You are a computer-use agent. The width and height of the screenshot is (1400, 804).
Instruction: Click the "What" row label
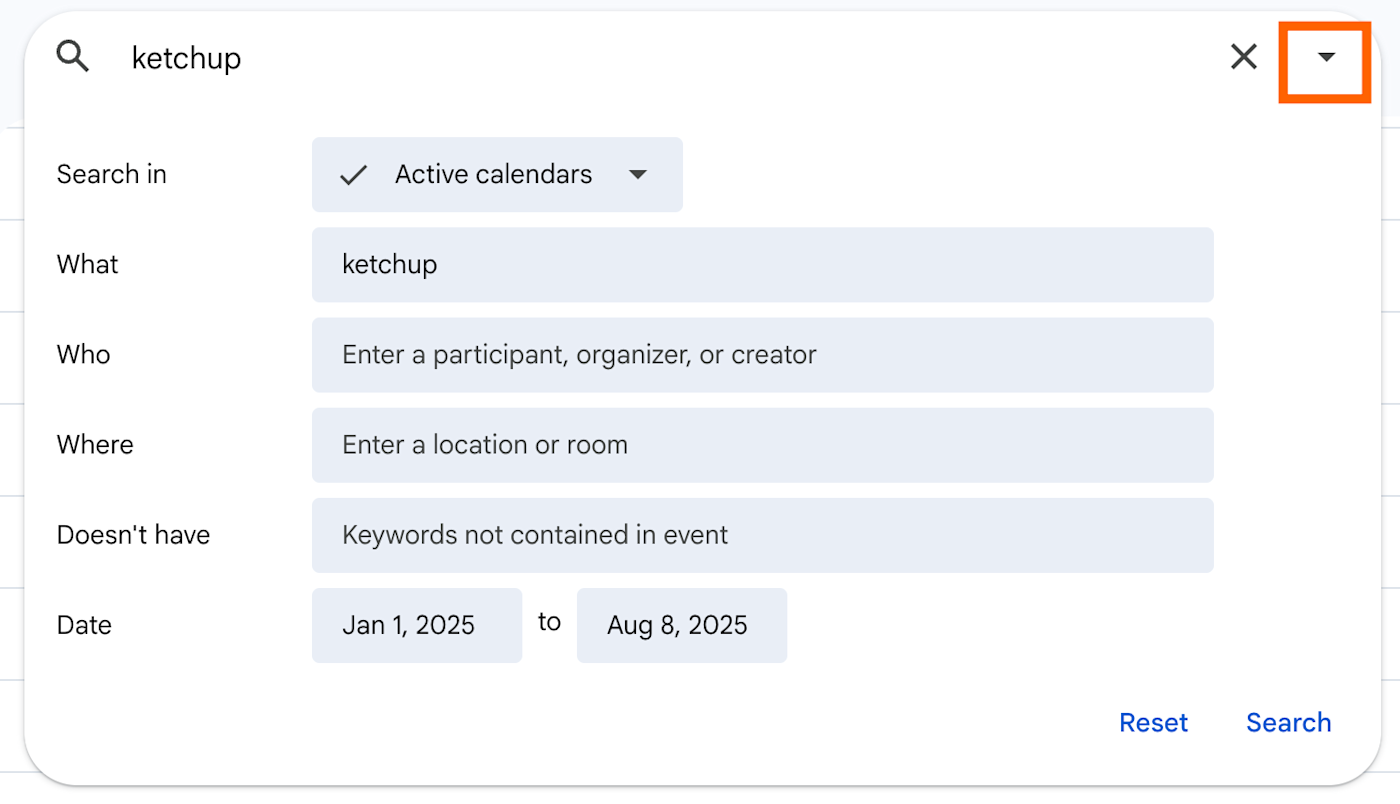(88, 265)
